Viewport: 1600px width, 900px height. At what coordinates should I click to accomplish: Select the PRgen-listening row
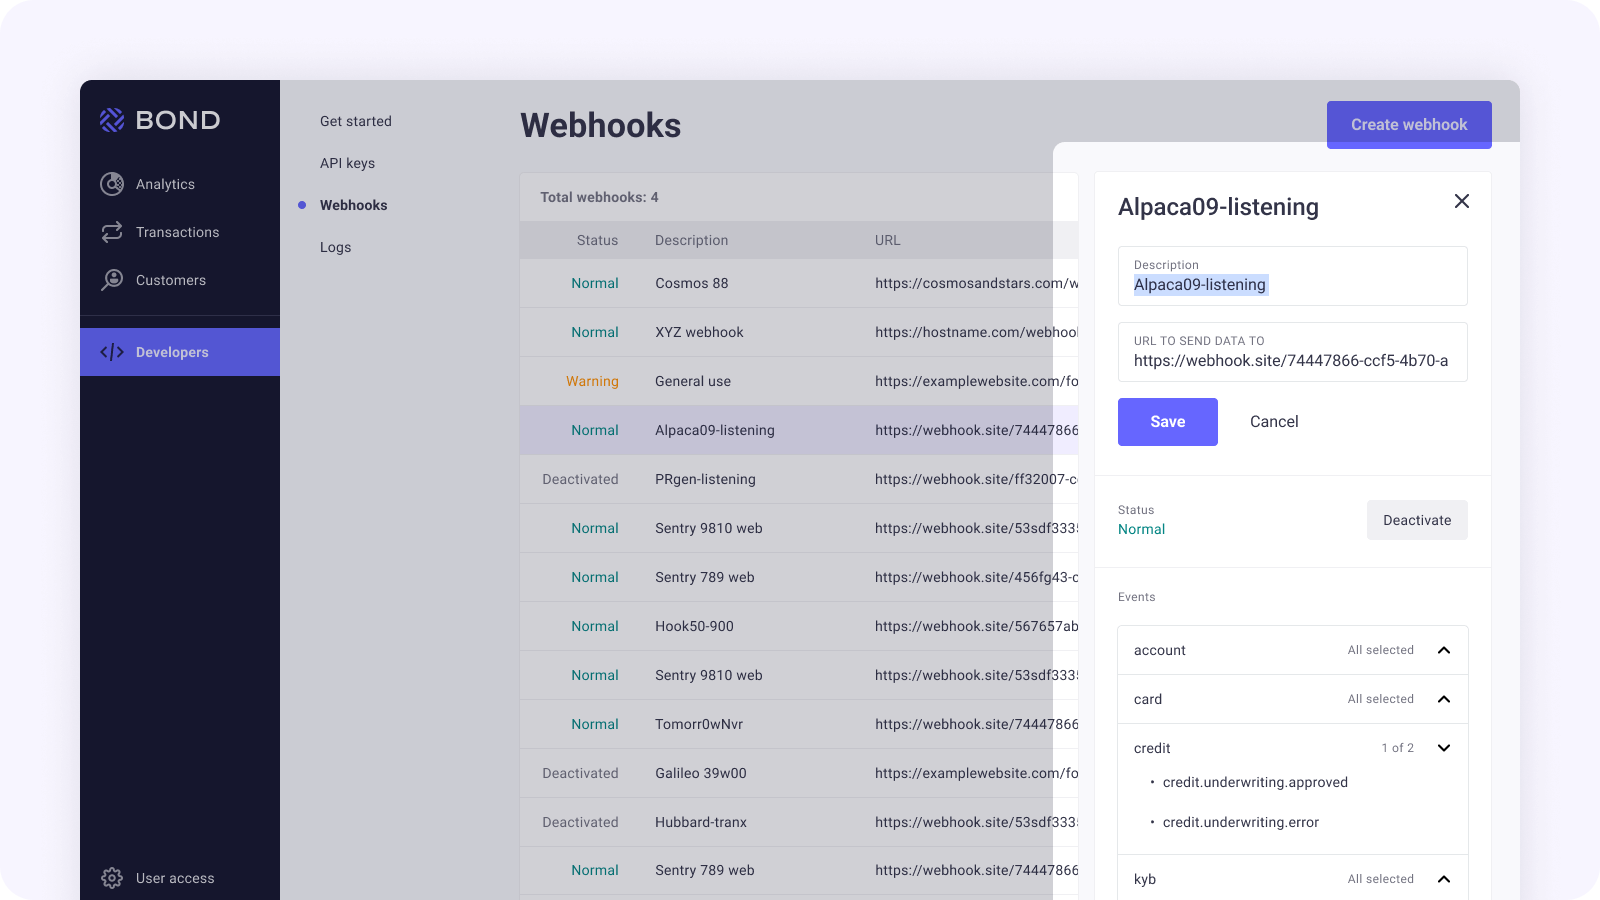[799, 479]
